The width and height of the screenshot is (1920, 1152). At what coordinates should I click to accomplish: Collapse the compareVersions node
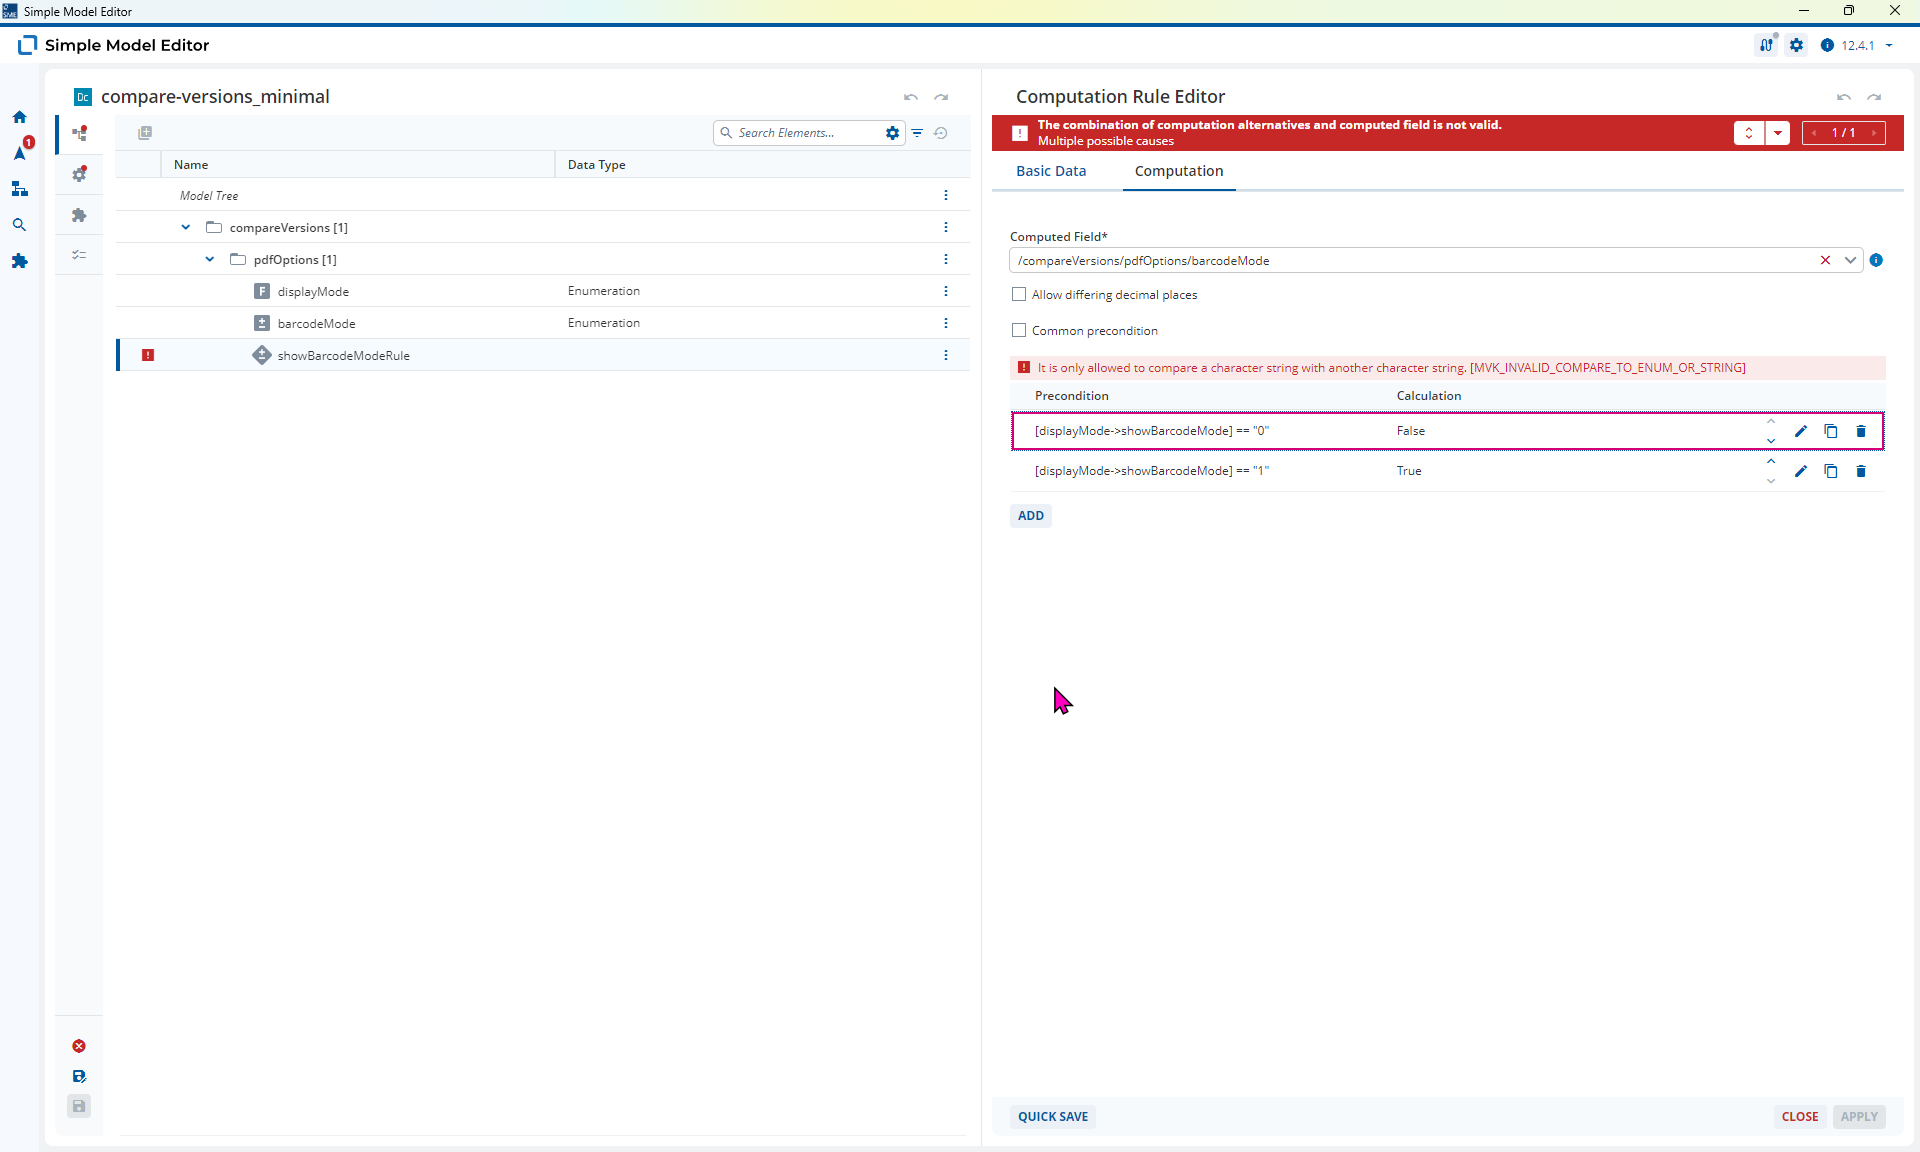[186, 227]
